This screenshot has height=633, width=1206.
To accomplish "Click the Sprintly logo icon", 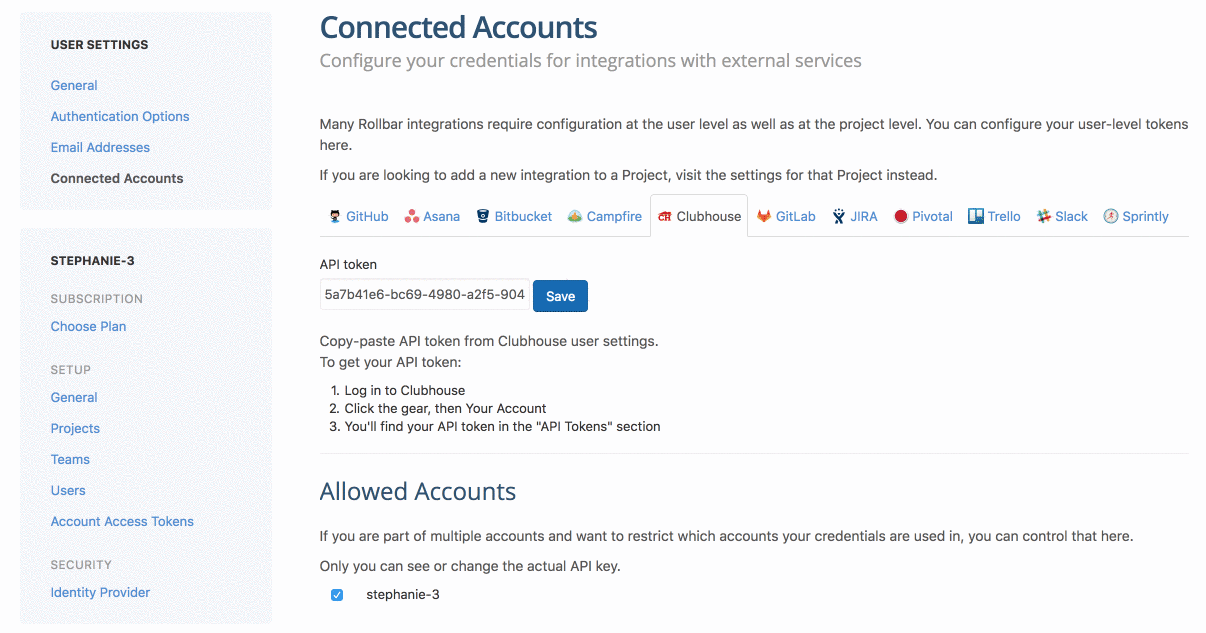I will [x=1111, y=217].
